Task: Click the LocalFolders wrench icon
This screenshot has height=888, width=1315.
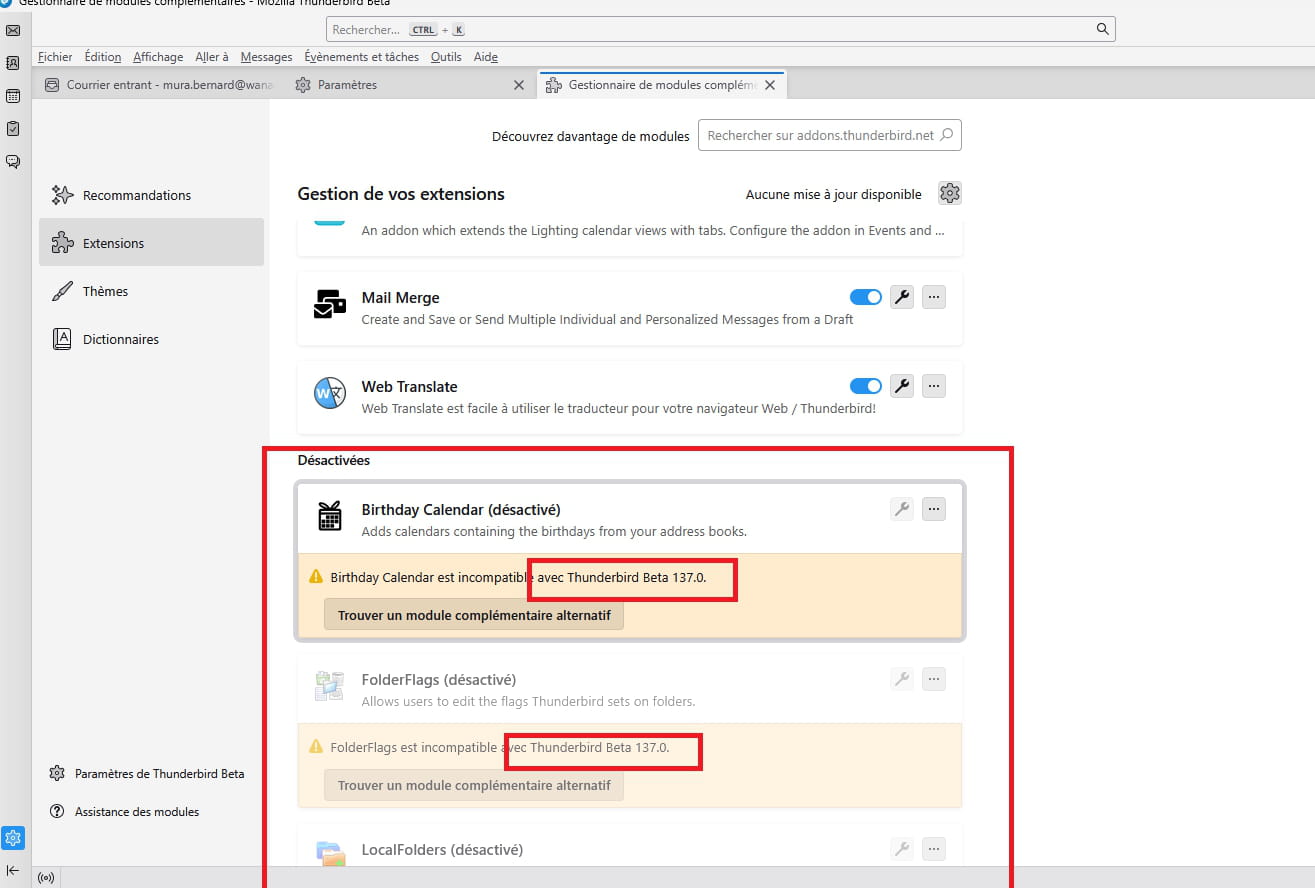Action: pyautogui.click(x=902, y=849)
